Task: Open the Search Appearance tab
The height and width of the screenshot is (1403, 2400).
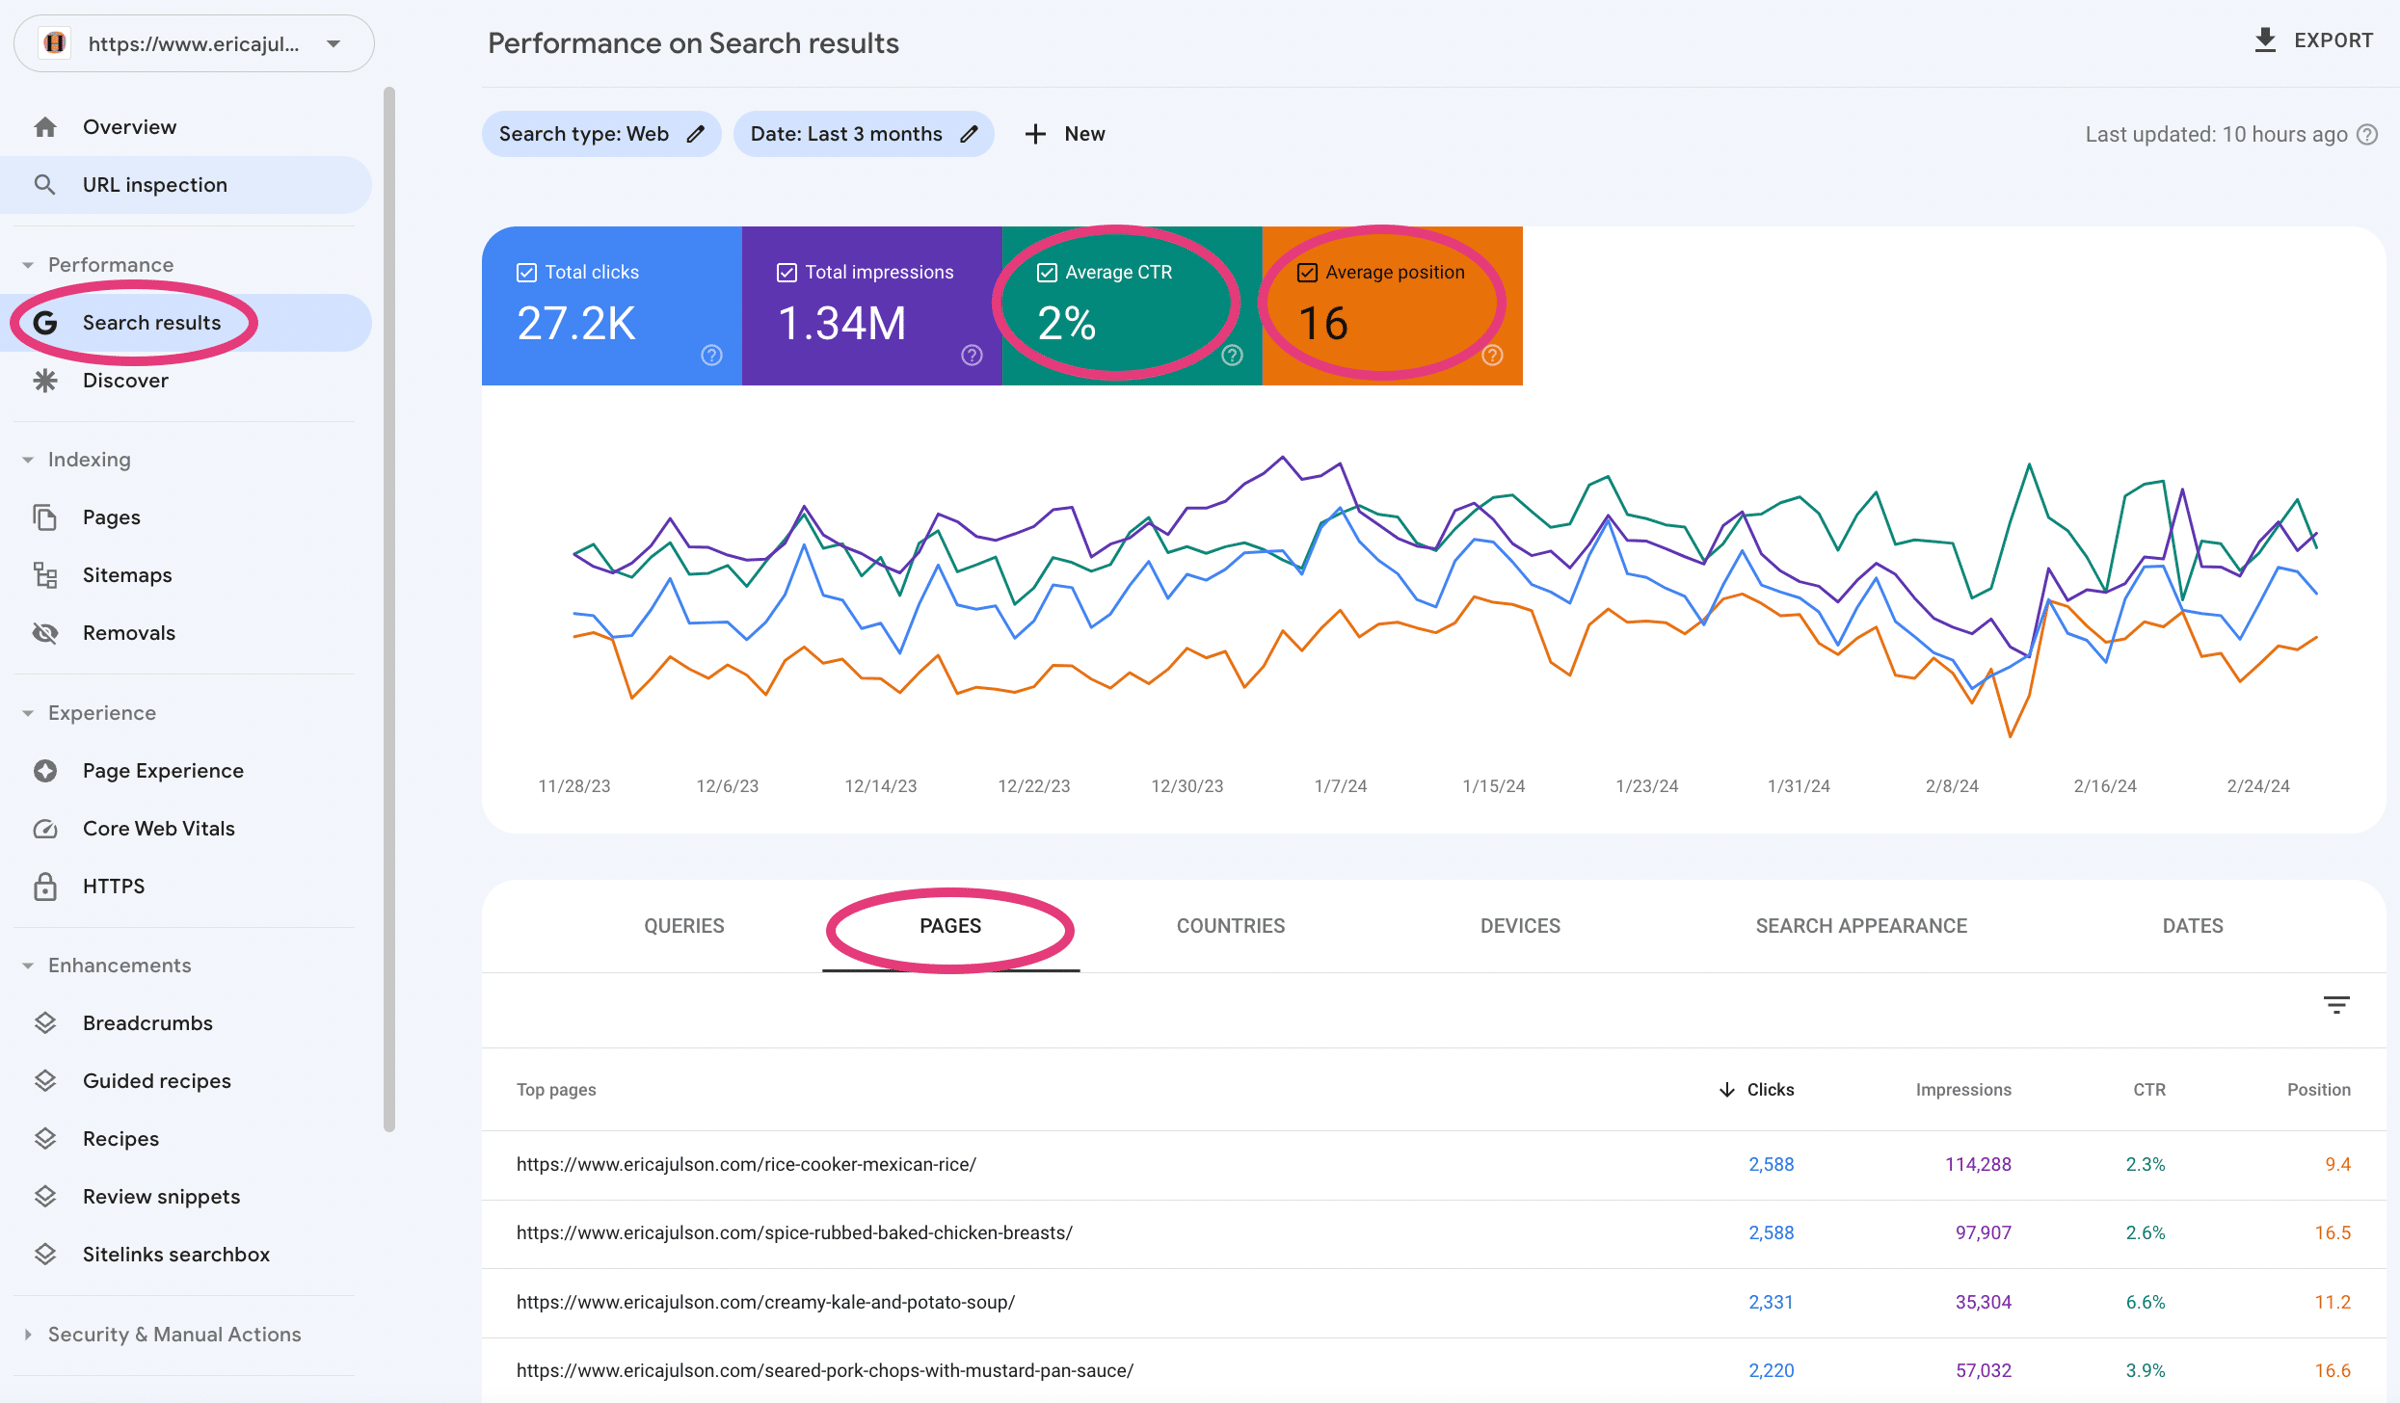Action: tap(1861, 926)
